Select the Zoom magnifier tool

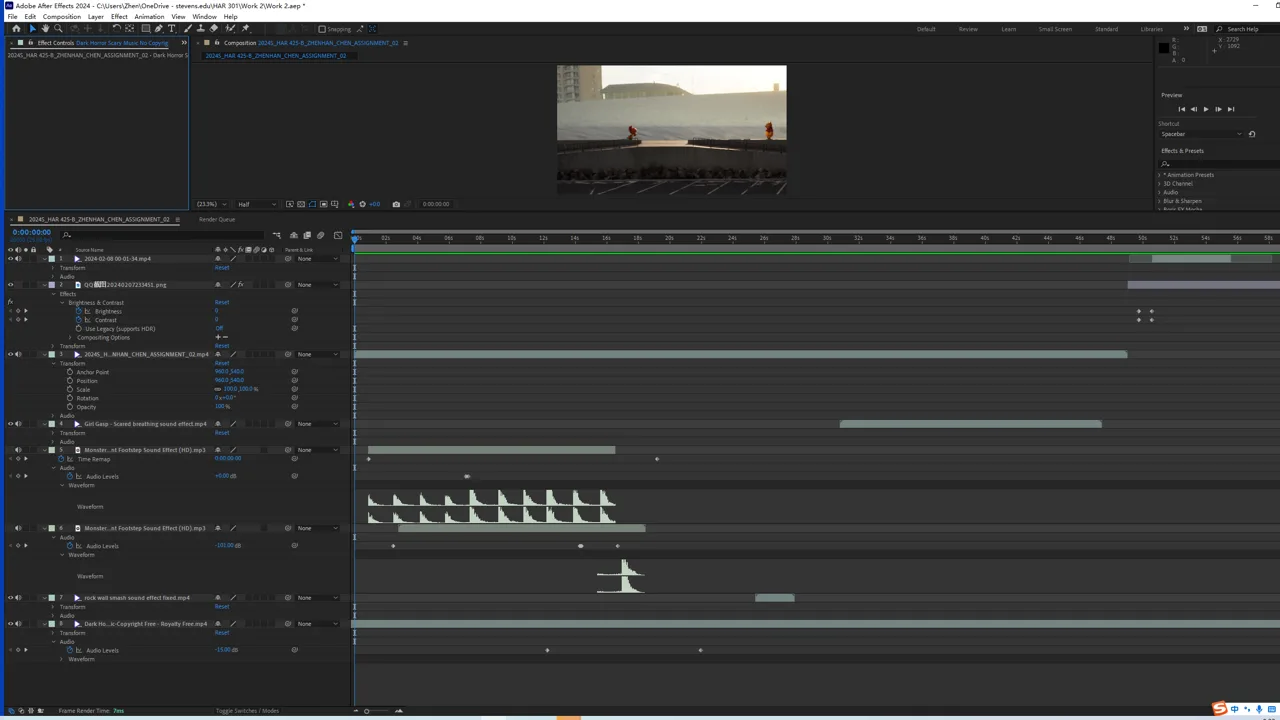(x=58, y=29)
